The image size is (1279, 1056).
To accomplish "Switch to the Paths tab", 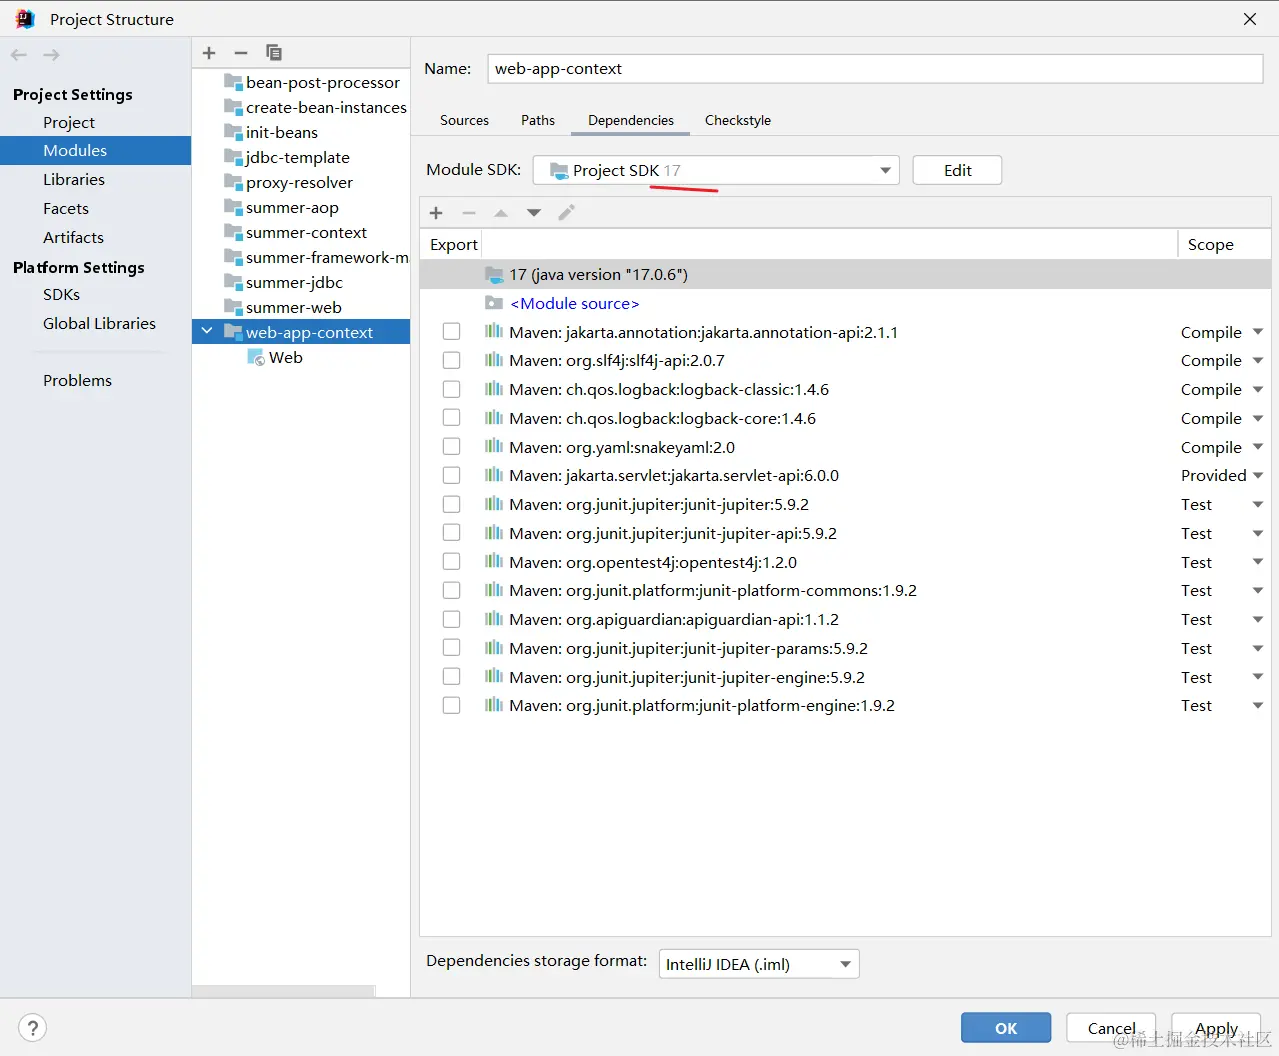I will coord(538,120).
